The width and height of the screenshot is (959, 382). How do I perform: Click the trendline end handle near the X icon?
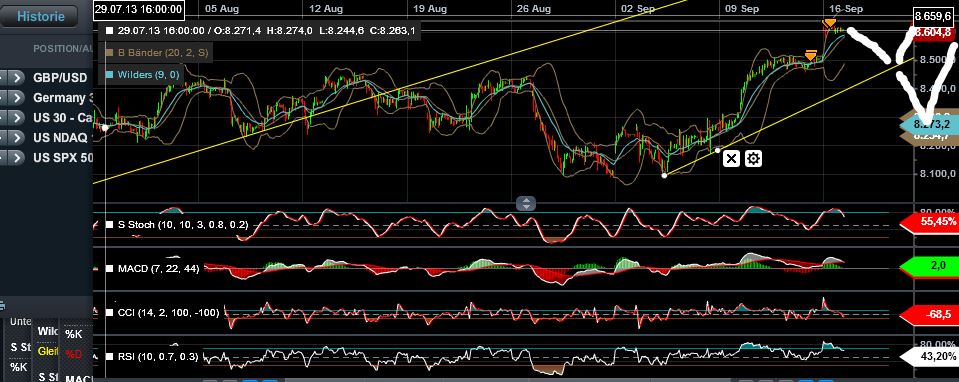(717, 150)
